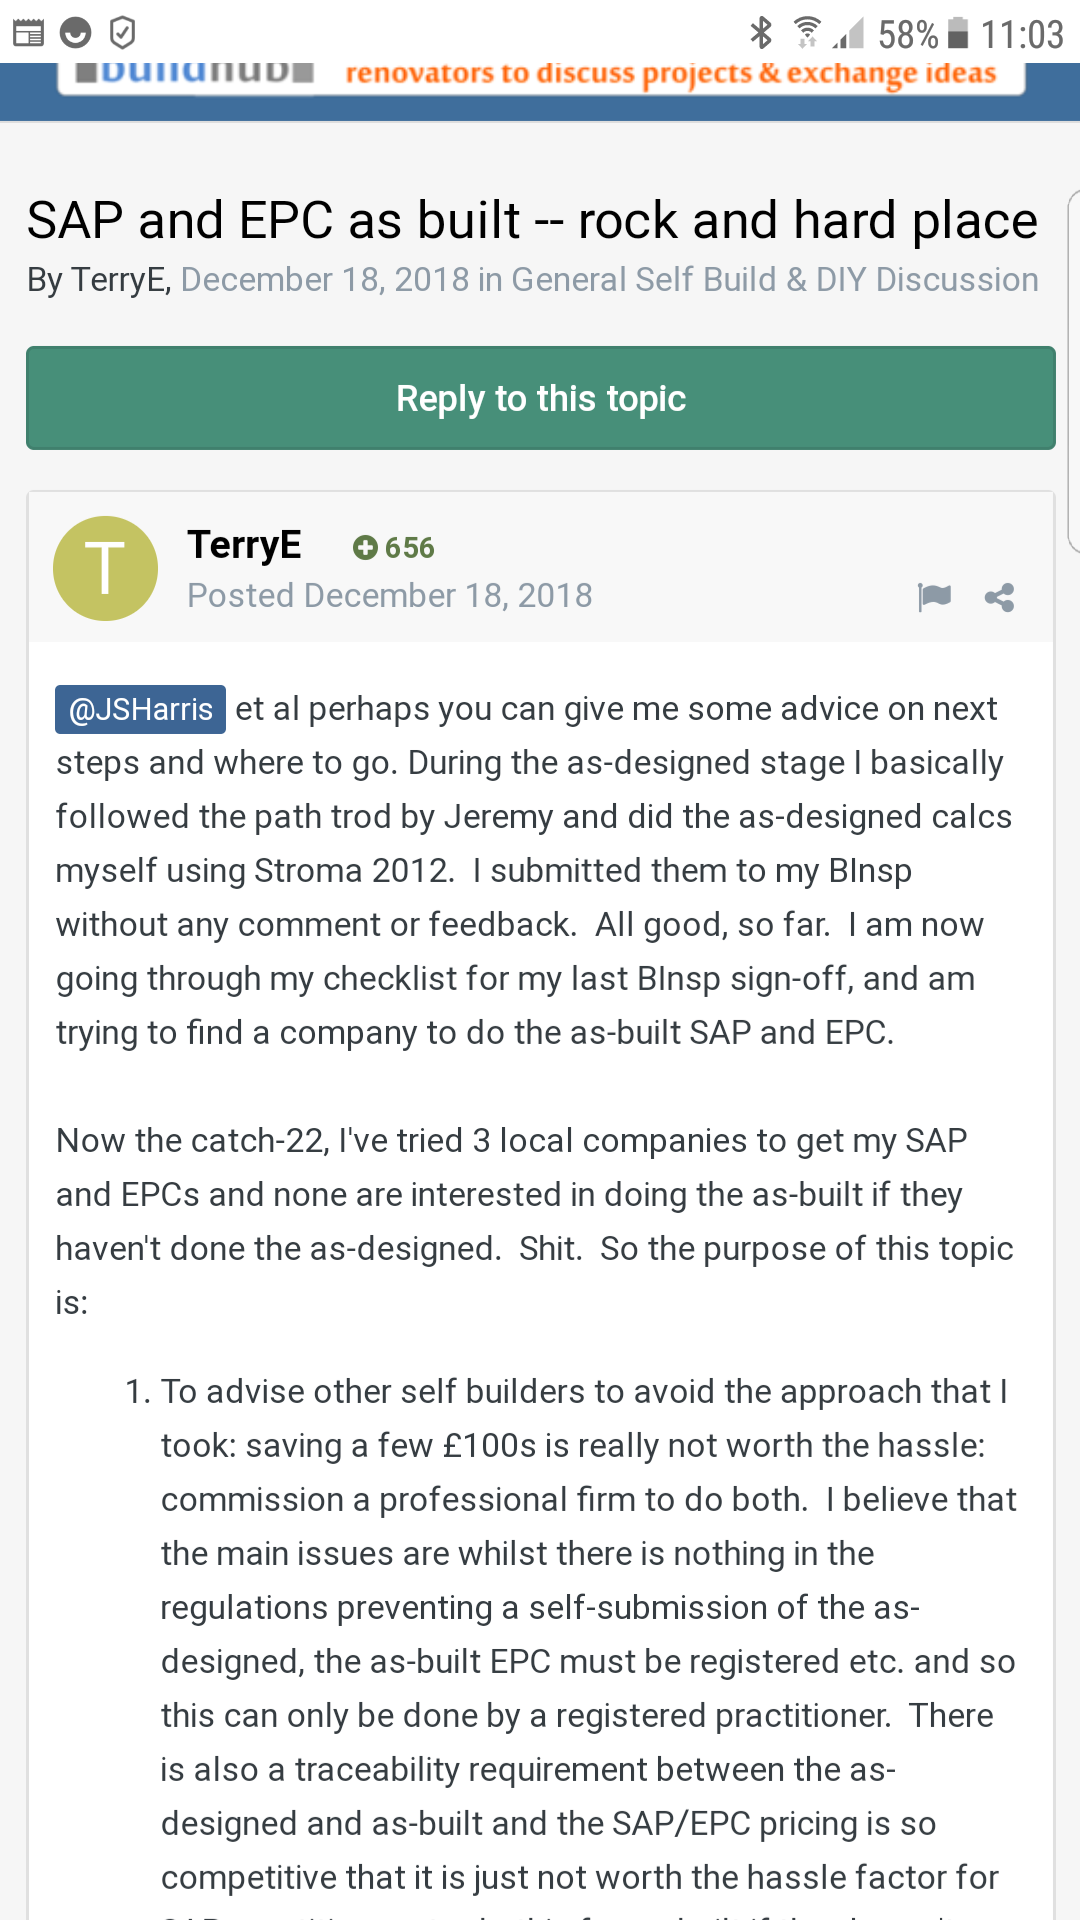Viewport: 1080px width, 1920px height.
Task: Open General Self Build & DIY Discussion
Action: [775, 280]
